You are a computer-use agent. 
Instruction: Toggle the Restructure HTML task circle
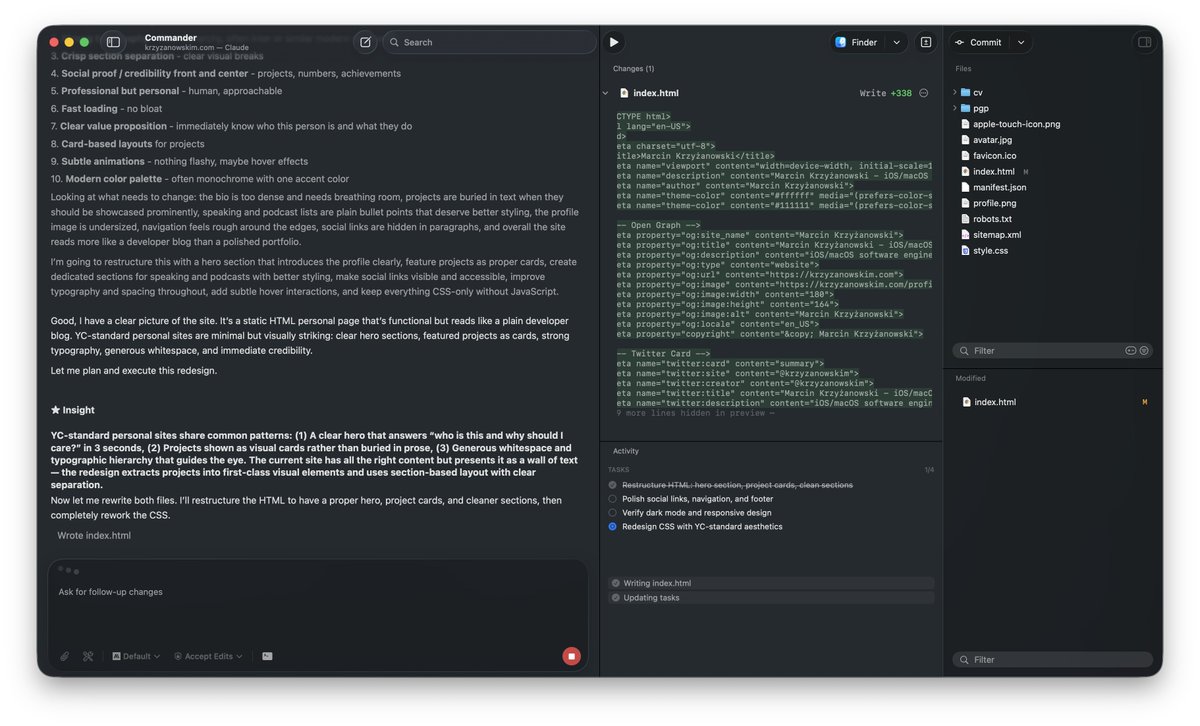pos(613,485)
